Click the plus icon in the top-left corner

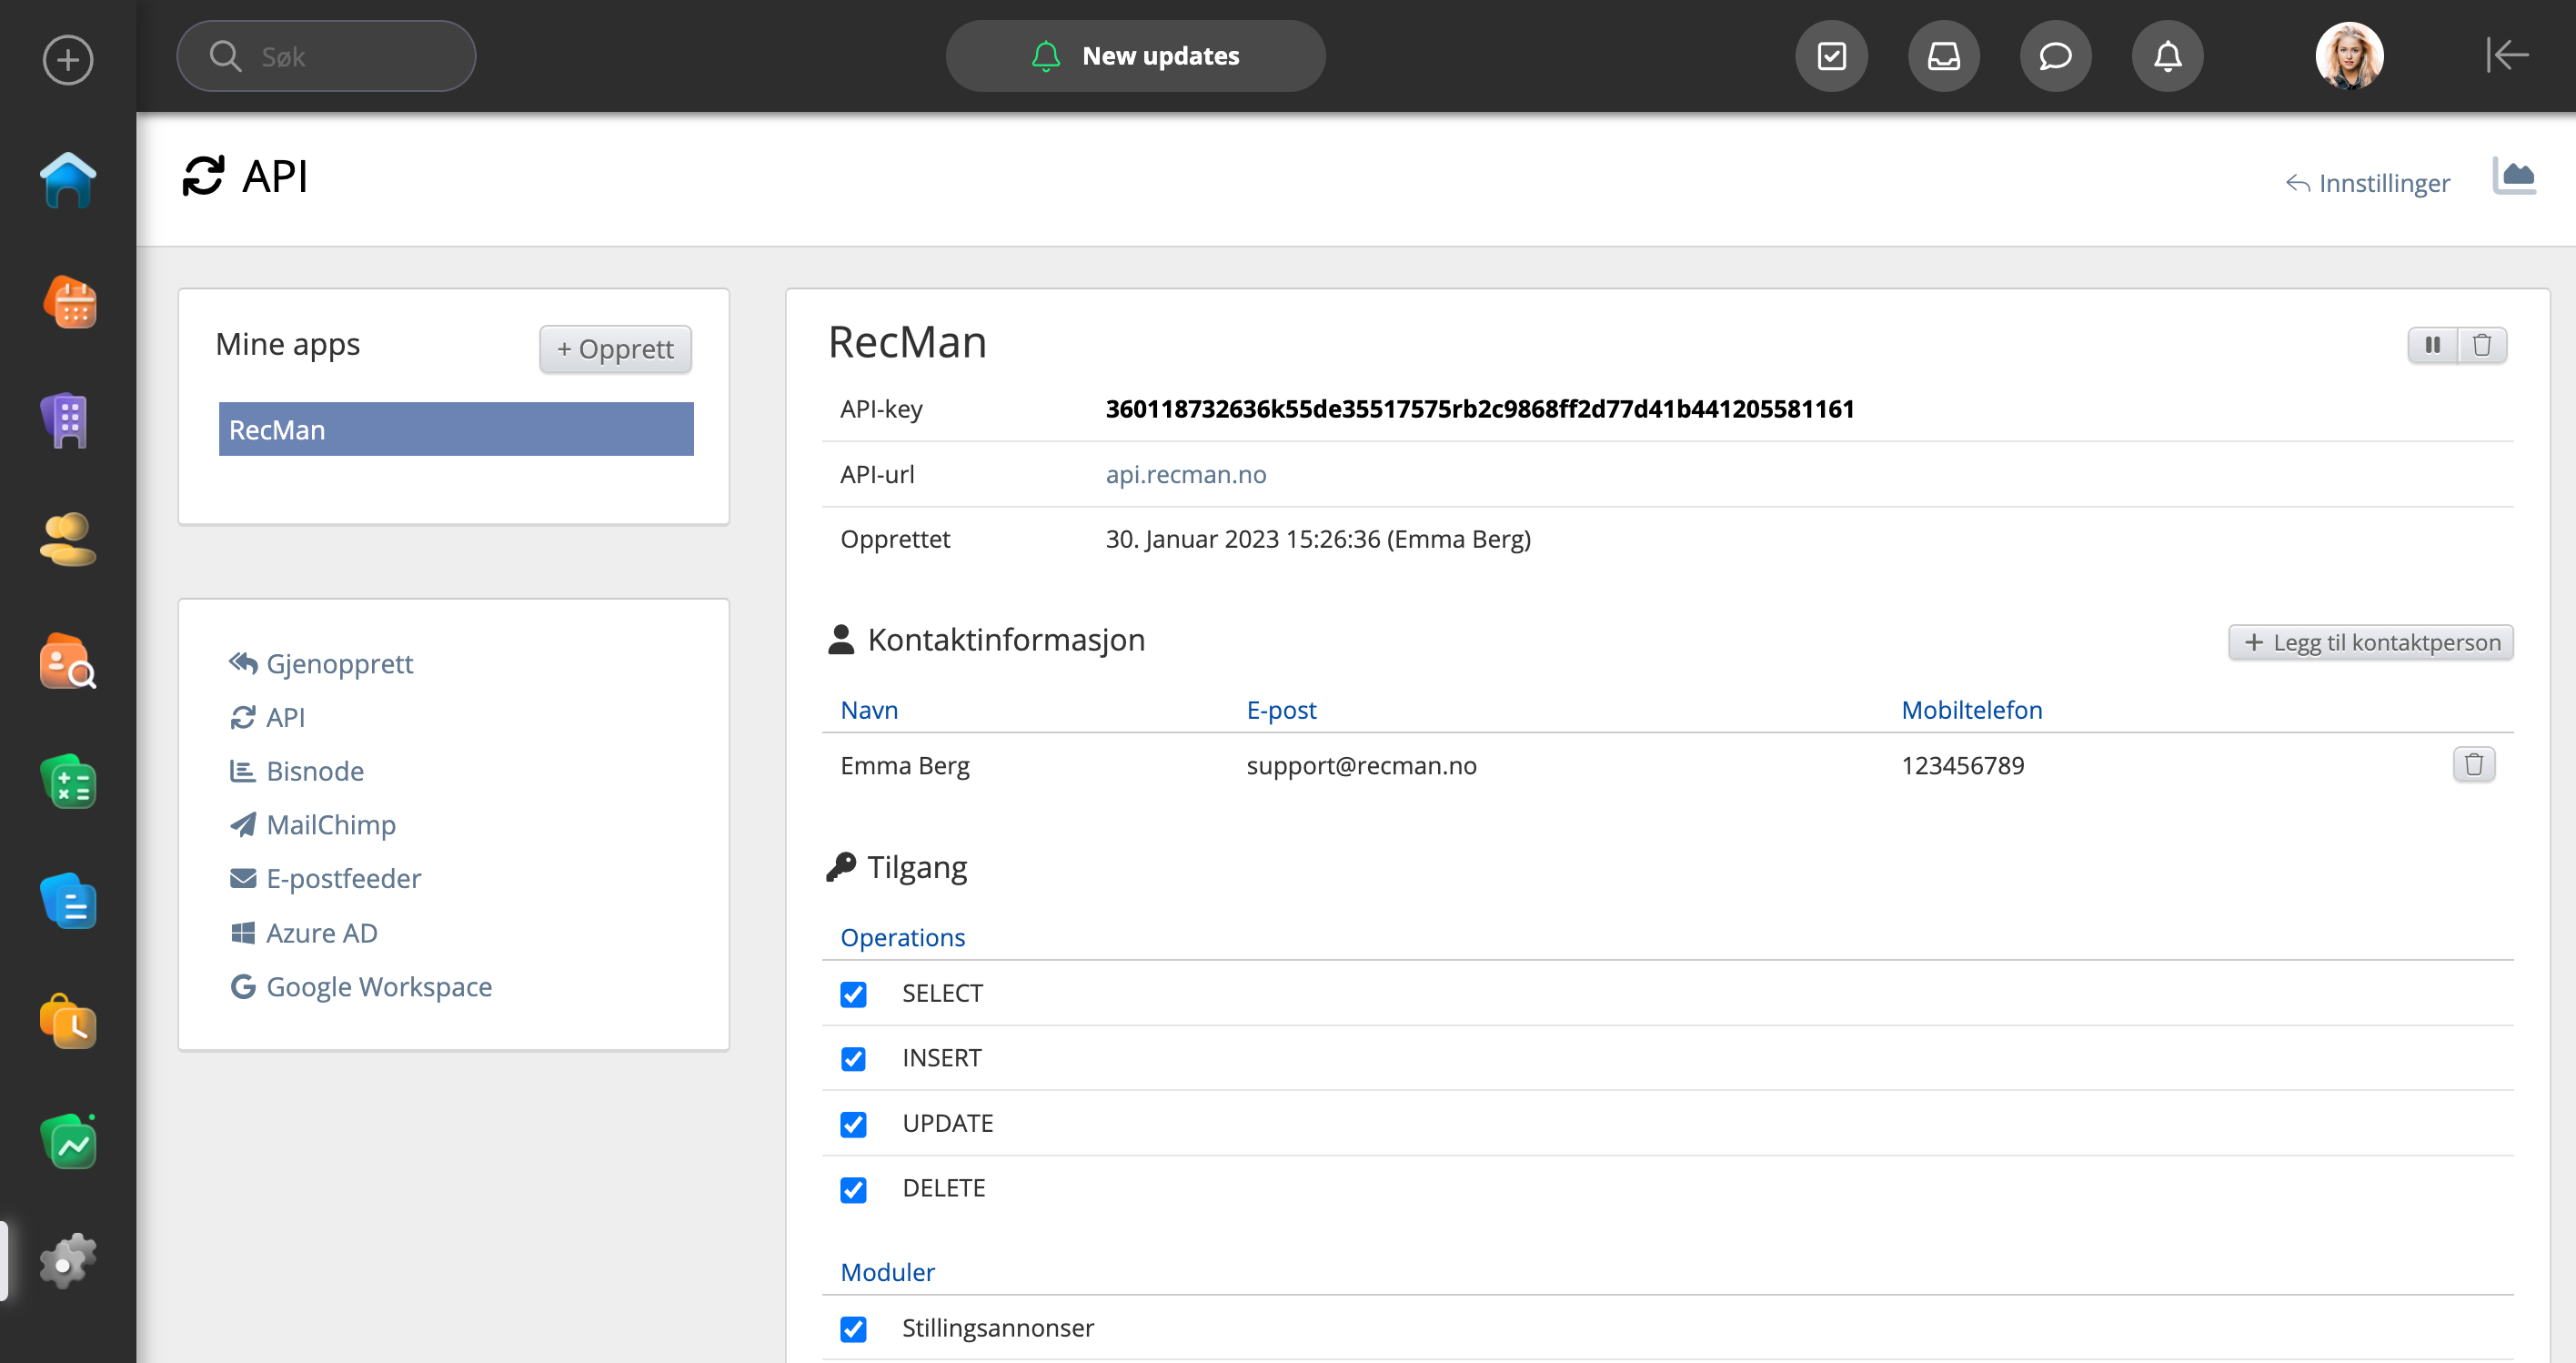[68, 60]
